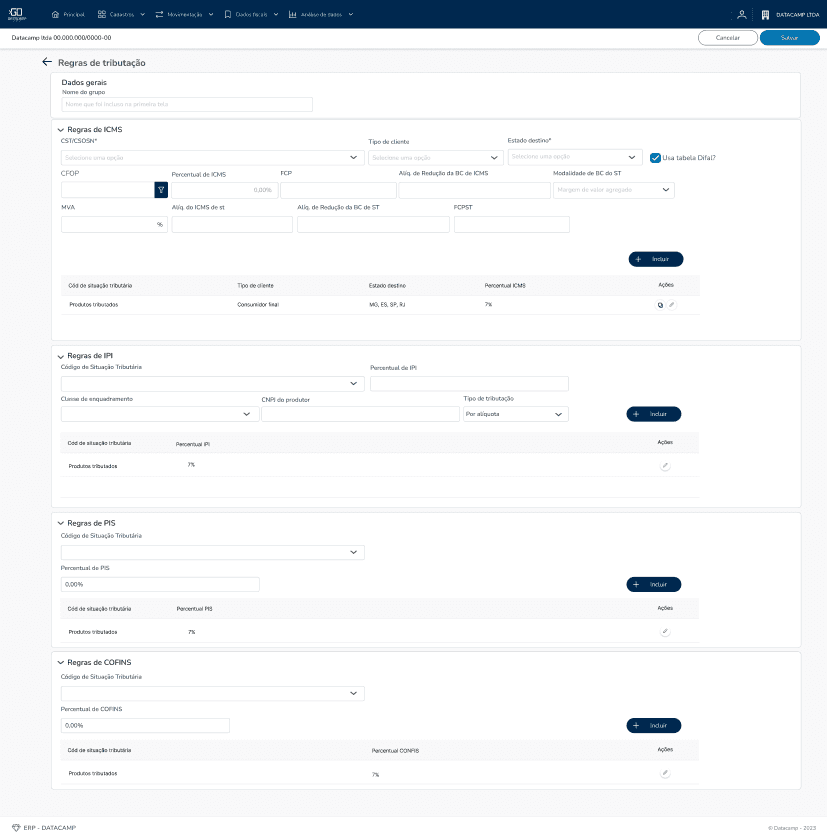Focus the FCPST input field
The height and width of the screenshot is (839, 827).
(x=512, y=225)
